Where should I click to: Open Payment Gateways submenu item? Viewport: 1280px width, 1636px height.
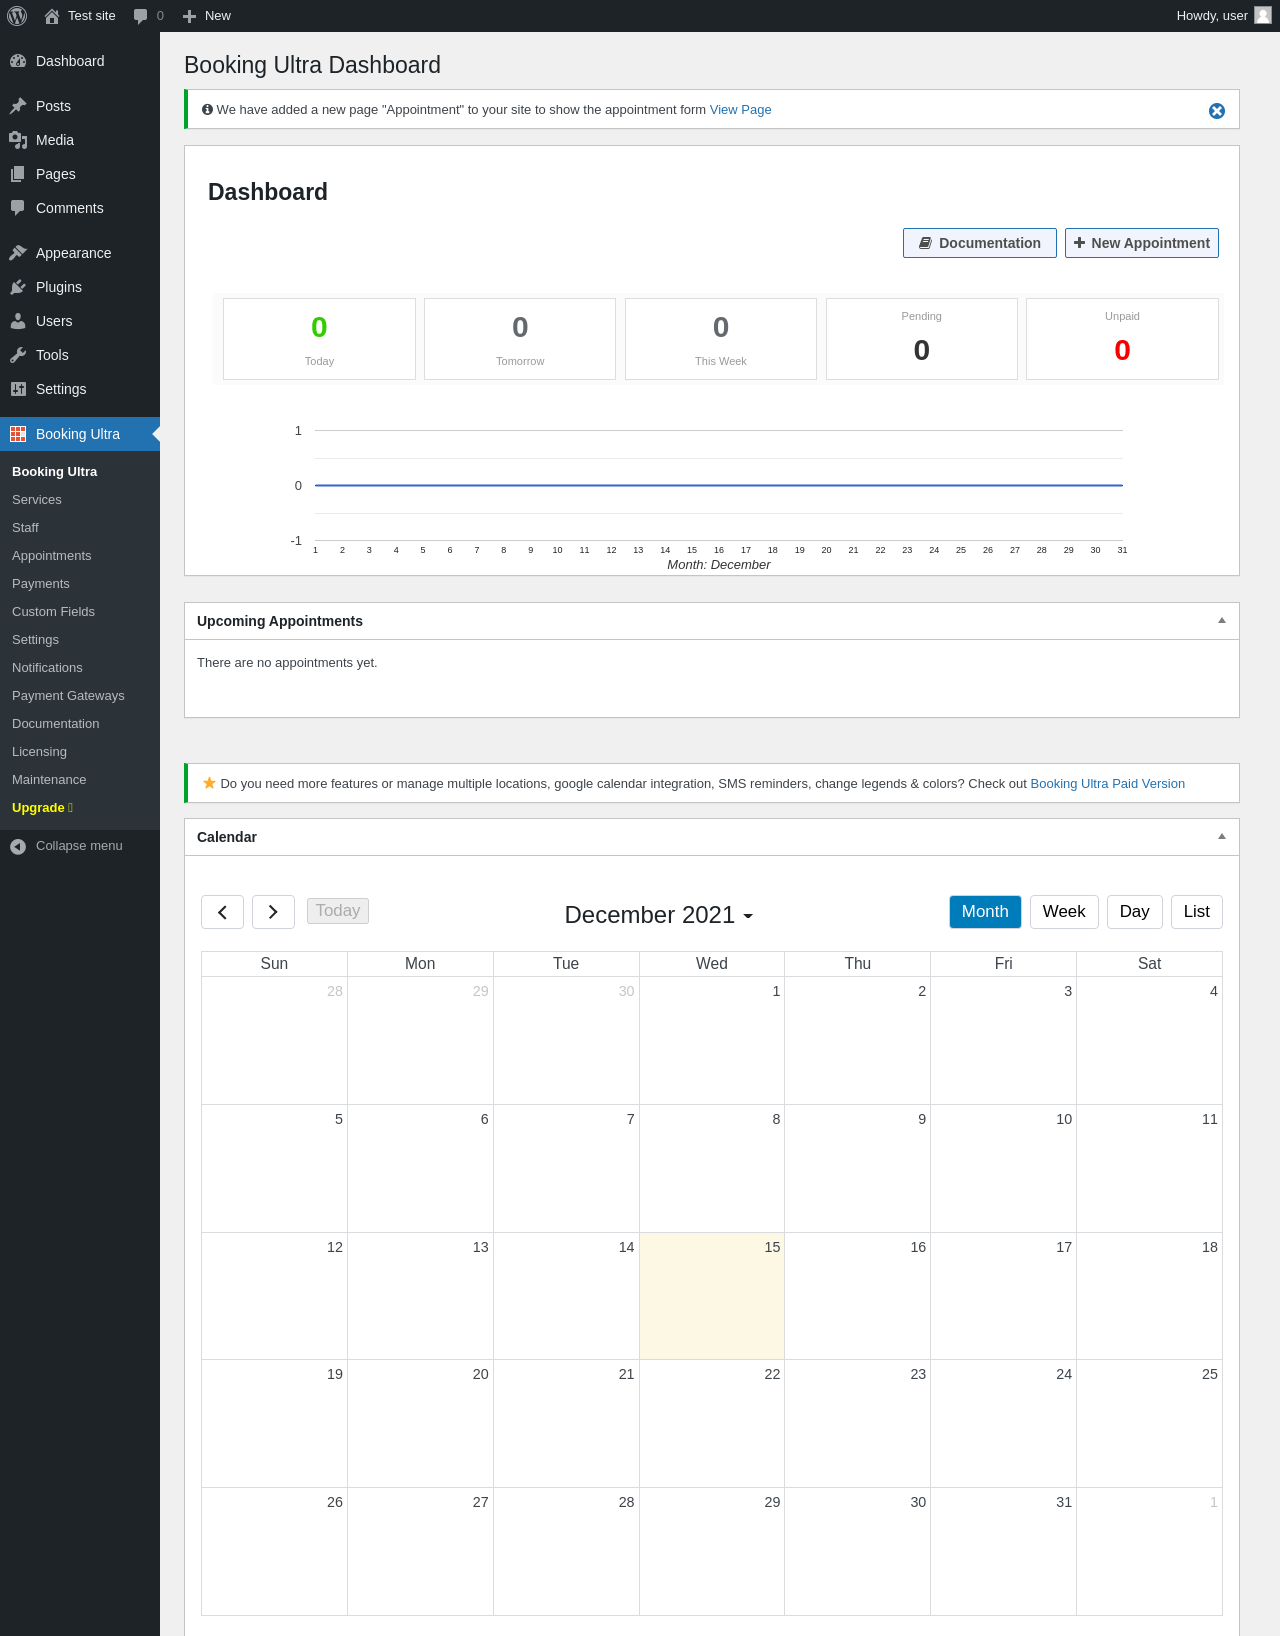(x=68, y=696)
